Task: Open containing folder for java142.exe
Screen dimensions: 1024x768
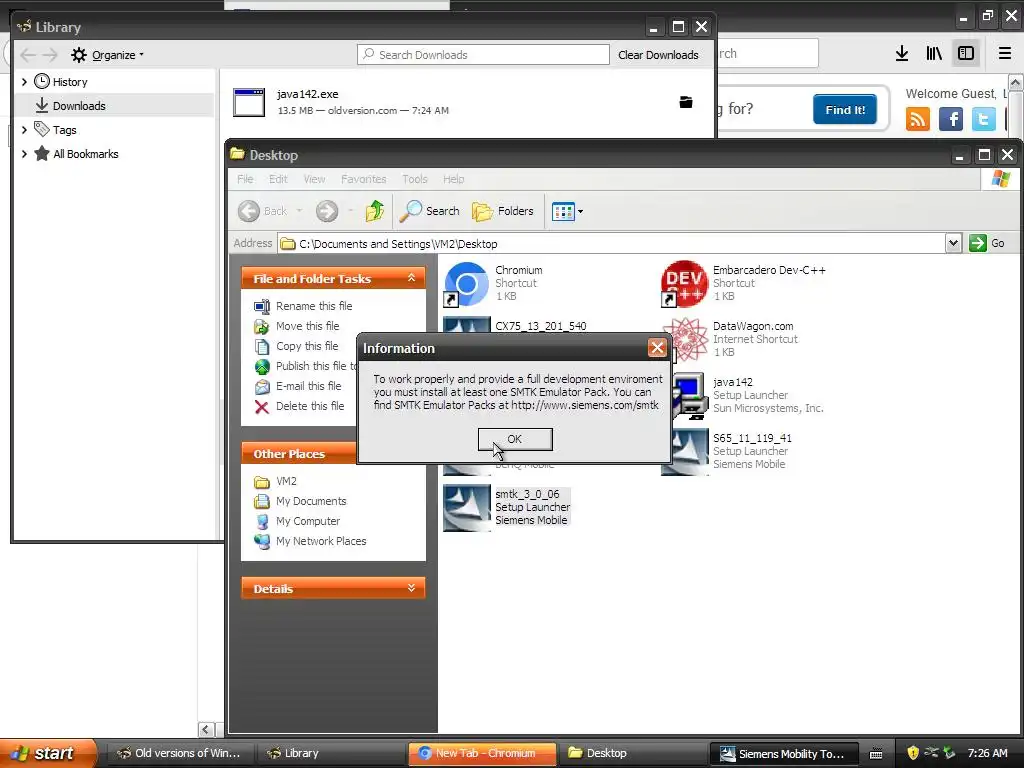Action: (686, 102)
